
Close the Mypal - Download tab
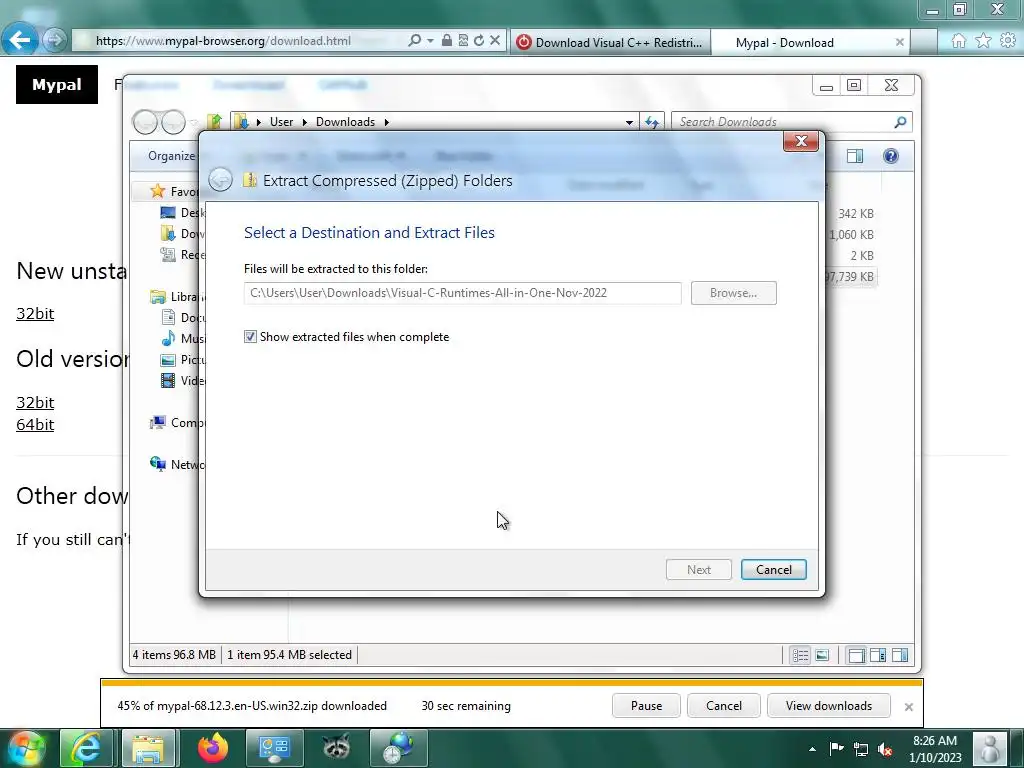tap(899, 42)
